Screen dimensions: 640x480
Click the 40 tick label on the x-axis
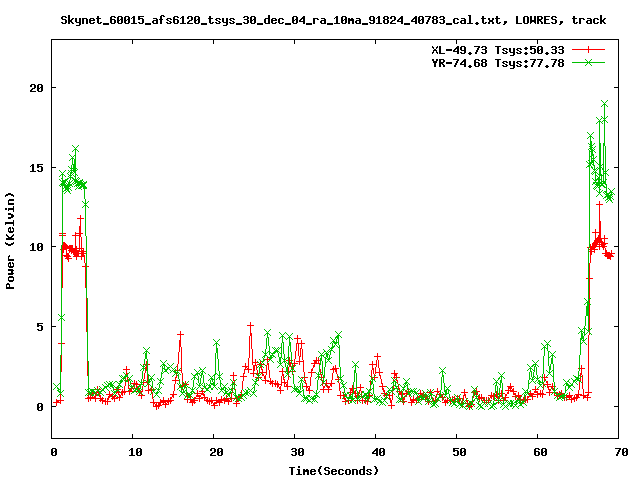coord(376,452)
